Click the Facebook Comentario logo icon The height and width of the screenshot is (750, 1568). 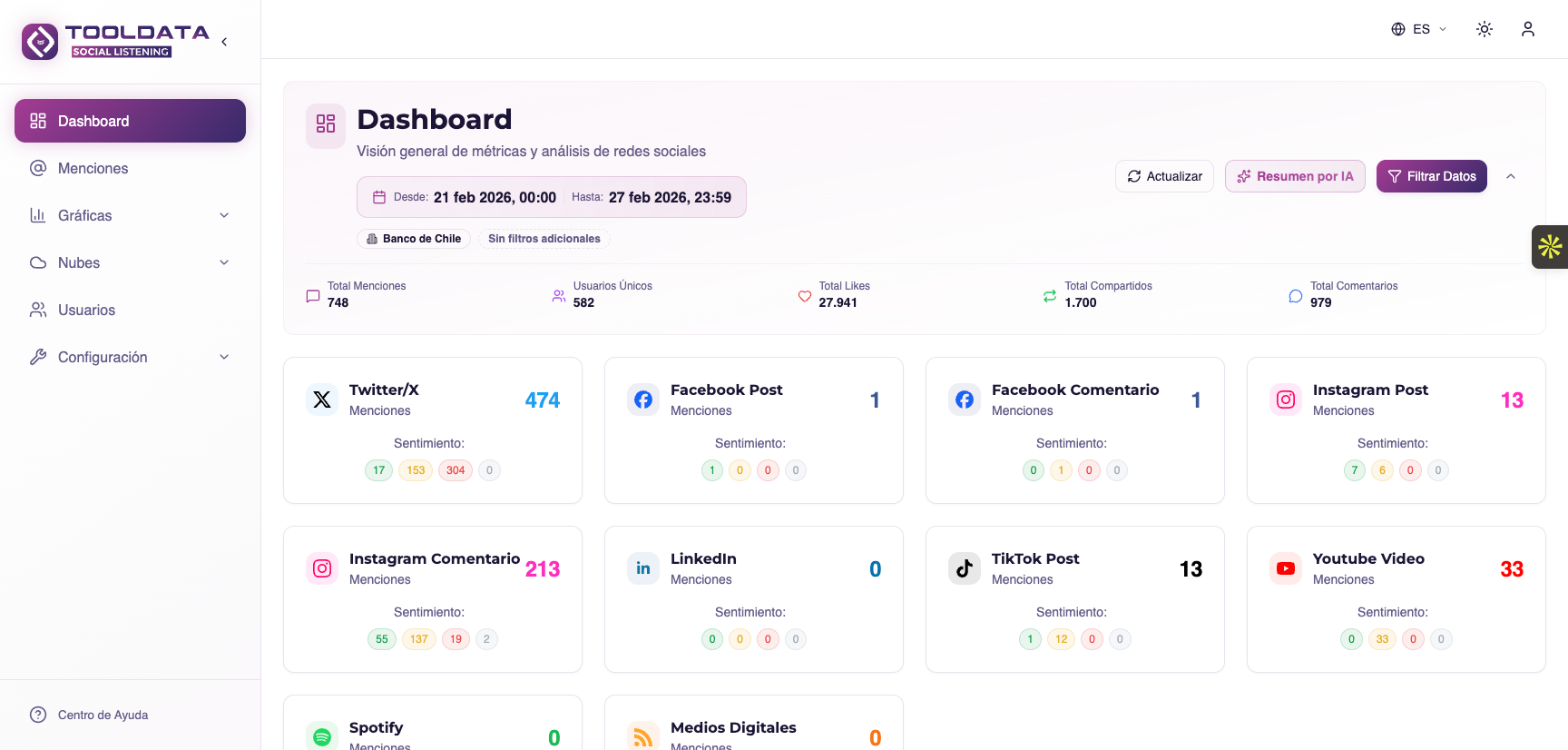click(x=965, y=400)
